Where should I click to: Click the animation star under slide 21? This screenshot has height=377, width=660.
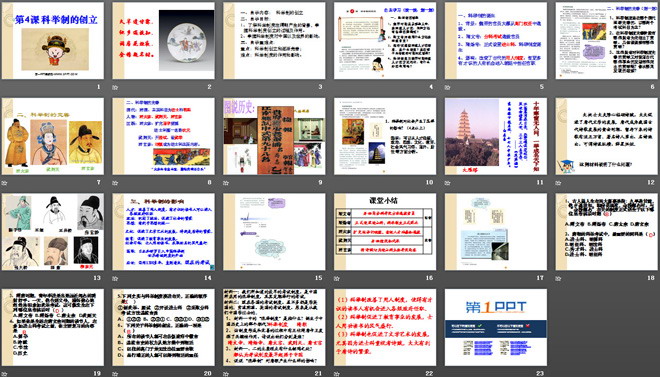(x=226, y=374)
